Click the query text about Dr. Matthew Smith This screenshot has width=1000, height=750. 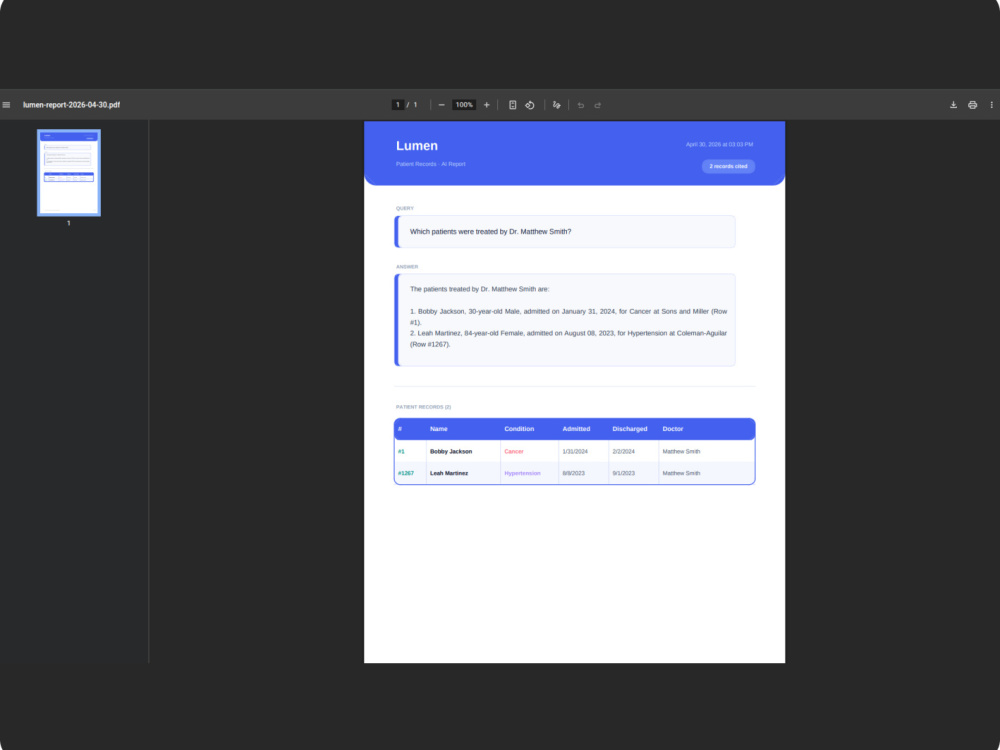[x=490, y=232]
